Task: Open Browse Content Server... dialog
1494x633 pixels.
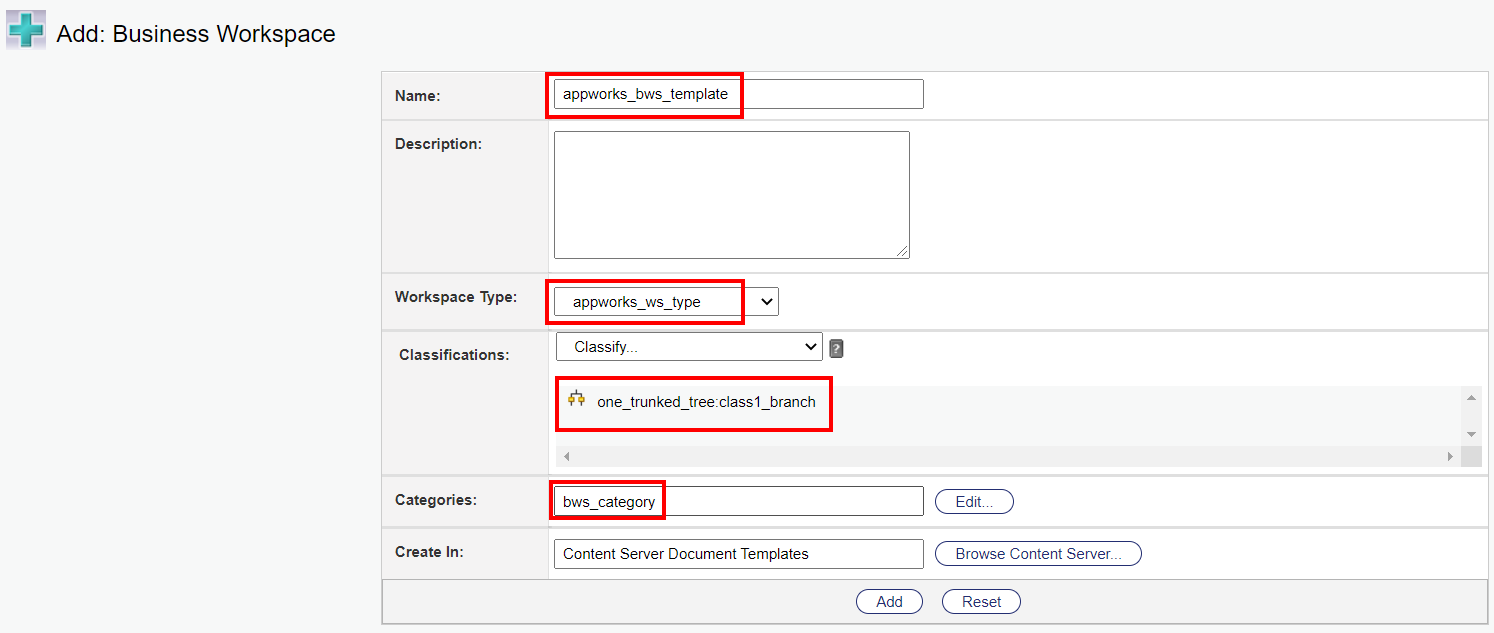Action: (1038, 553)
